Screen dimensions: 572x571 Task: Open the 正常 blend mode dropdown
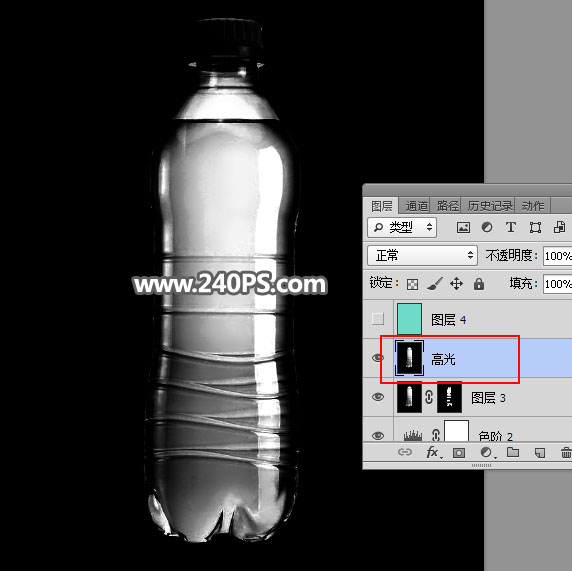pyautogui.click(x=422, y=255)
